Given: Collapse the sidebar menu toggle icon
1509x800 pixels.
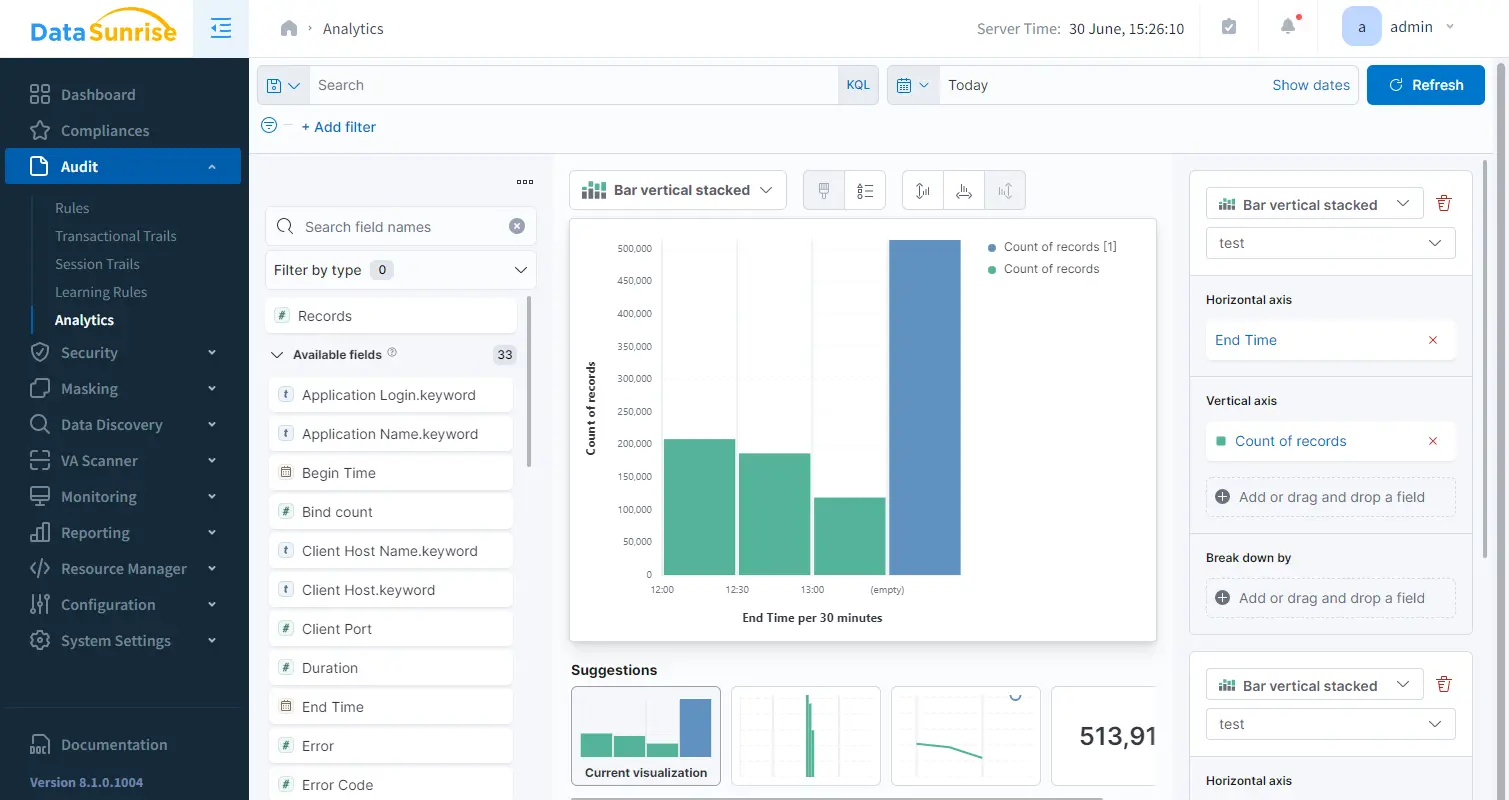Looking at the screenshot, I should [221, 29].
